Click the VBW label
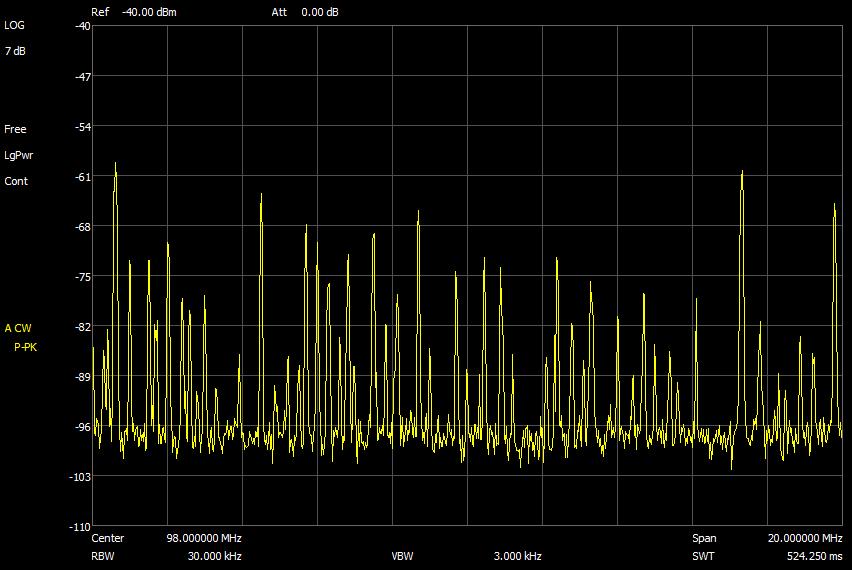 click(x=402, y=556)
